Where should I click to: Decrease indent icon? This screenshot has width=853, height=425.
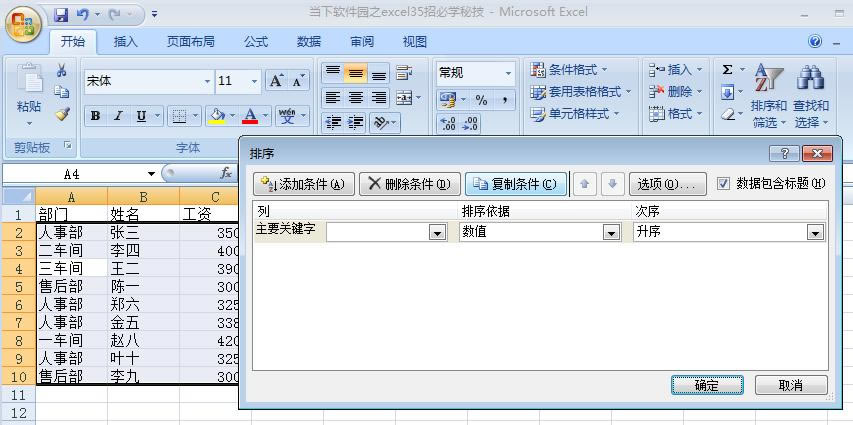[x=333, y=123]
